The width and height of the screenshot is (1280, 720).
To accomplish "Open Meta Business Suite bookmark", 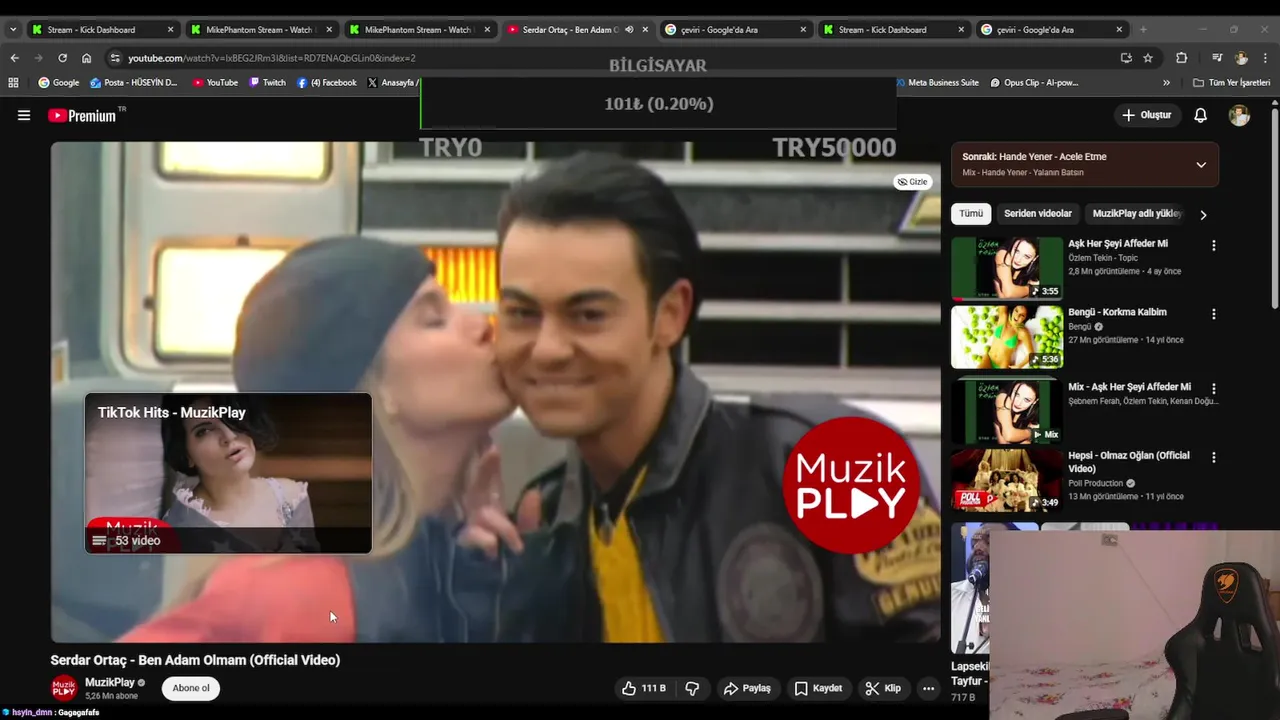I will (936, 83).
